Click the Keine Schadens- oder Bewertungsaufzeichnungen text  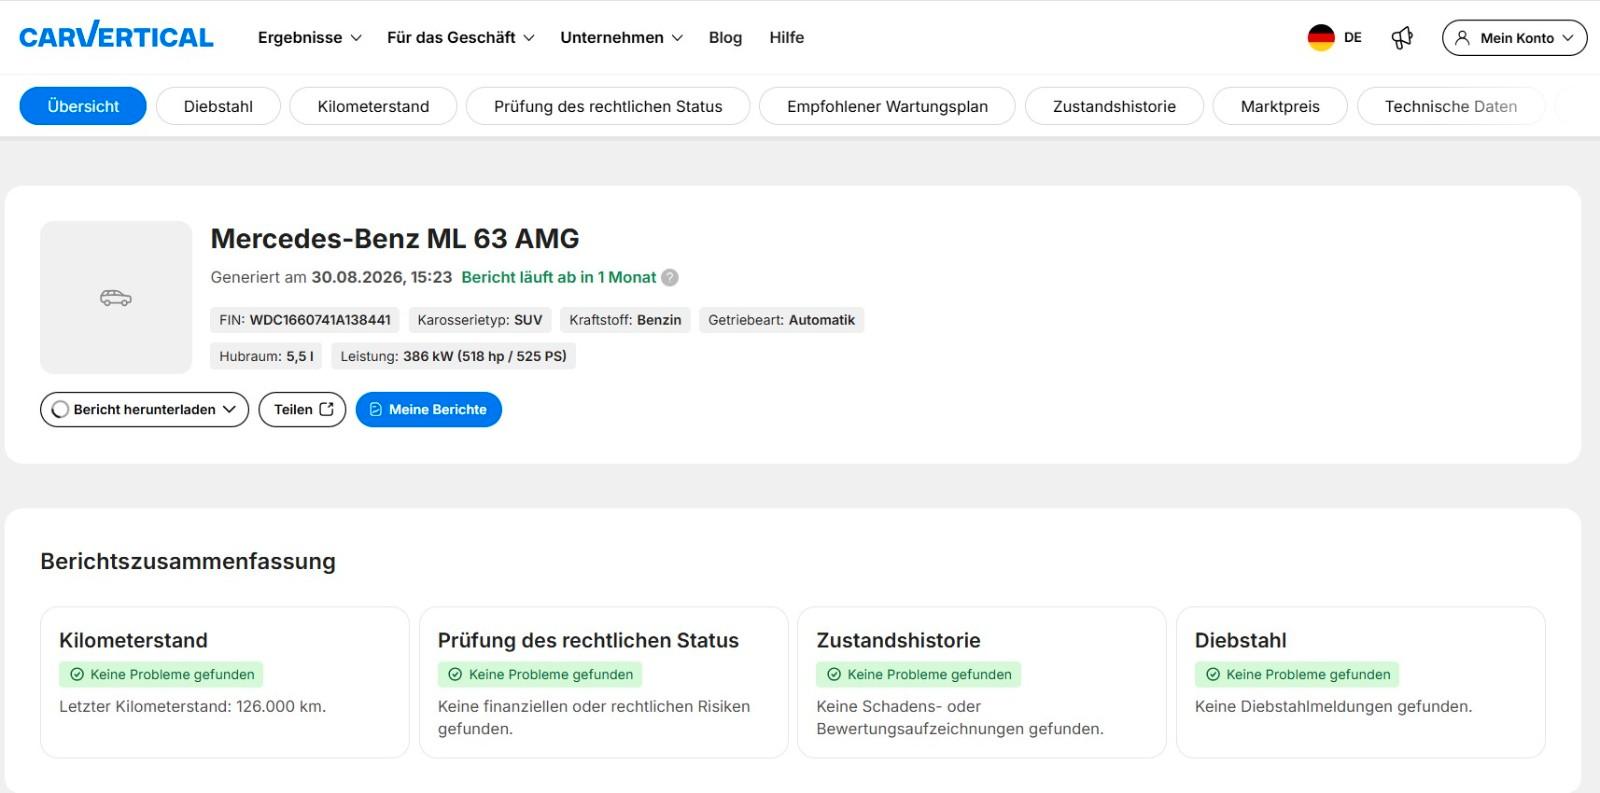[960, 718]
